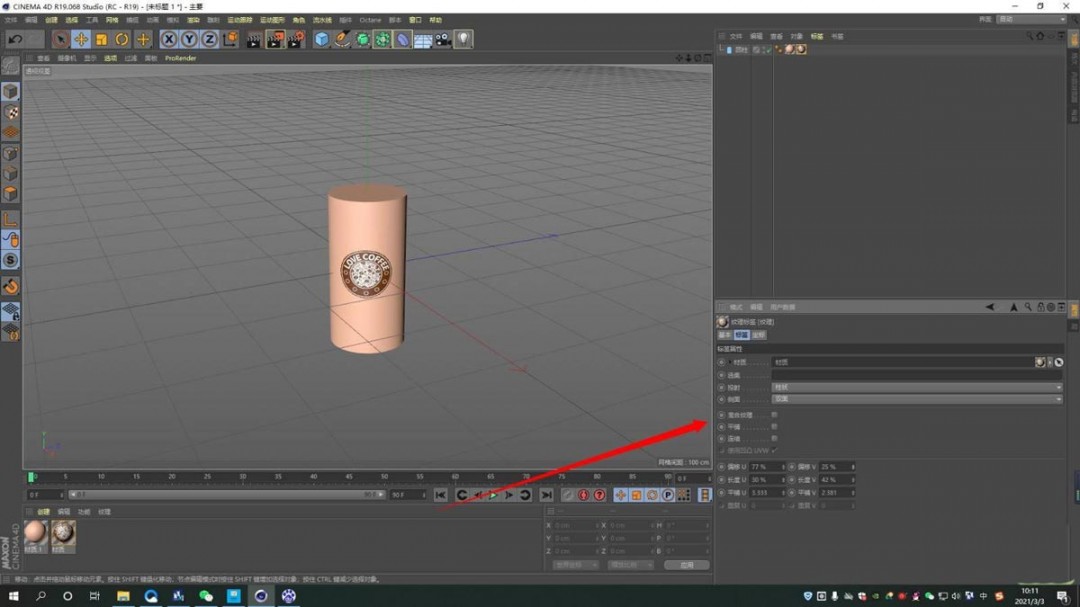The image size is (1080, 607).
Task: Click the 应用 Apply button
Action: coord(686,564)
